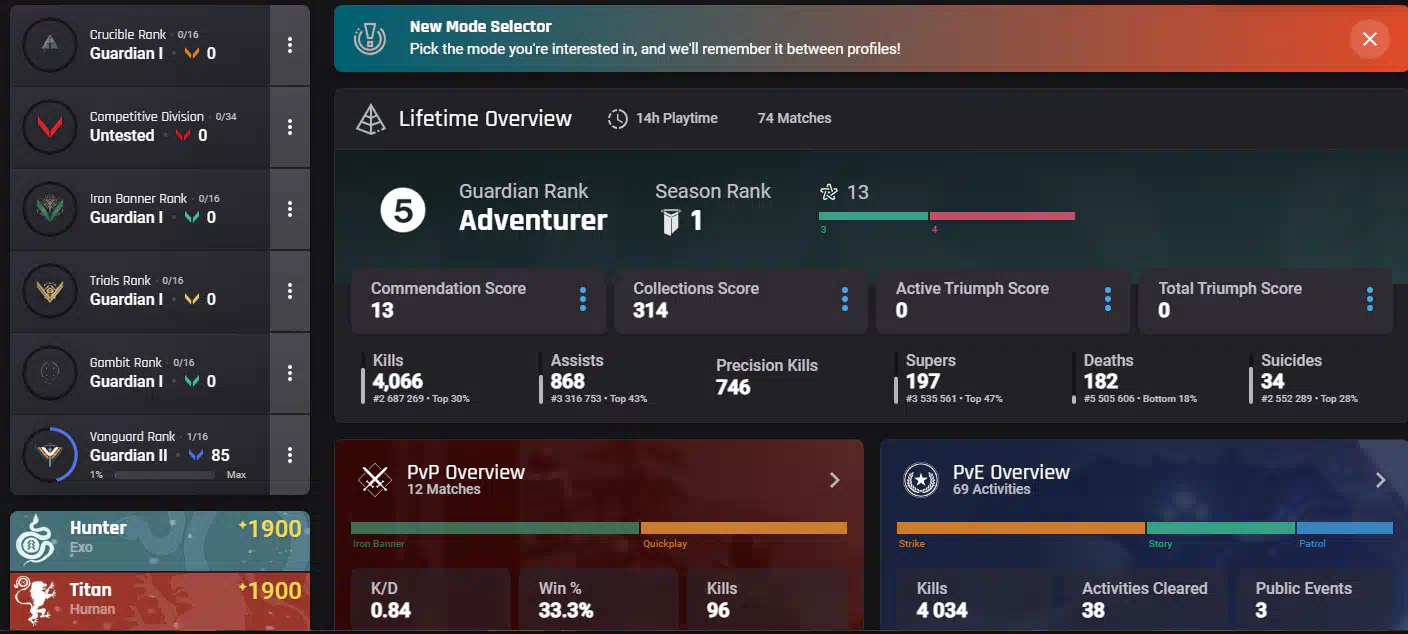Screen dimensions: 1408x634
Task: Open Commendation Score options menu
Action: click(583, 299)
